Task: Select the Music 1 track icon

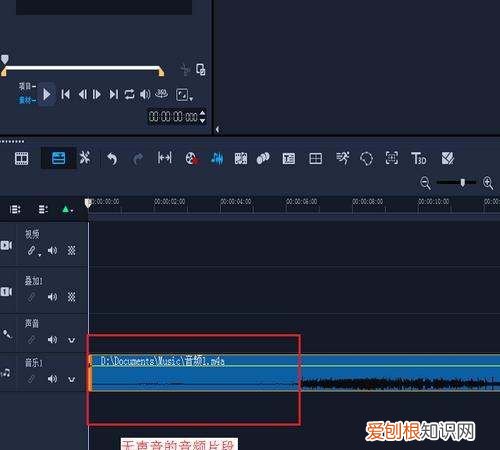Action: tap(6, 373)
